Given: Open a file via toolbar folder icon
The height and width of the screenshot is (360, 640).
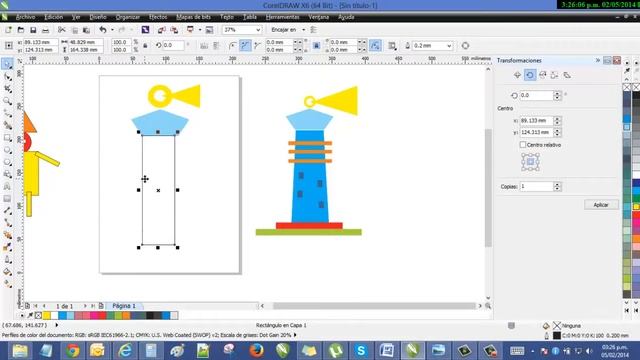Looking at the screenshot, I should [20, 30].
